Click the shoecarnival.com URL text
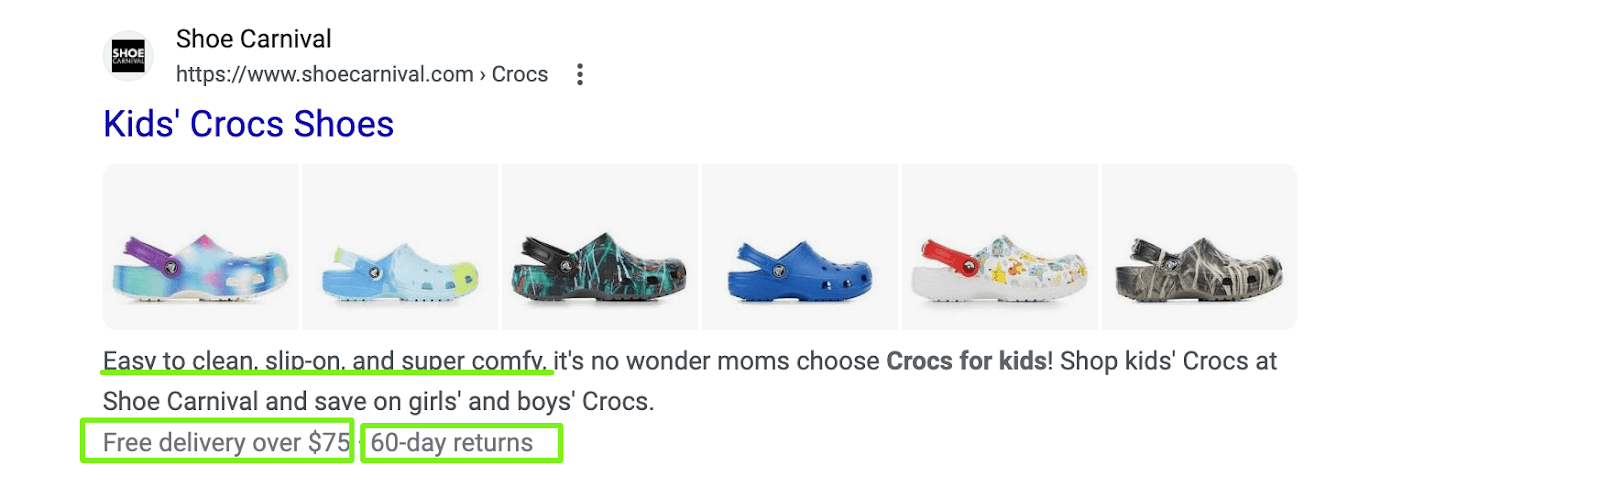Image resolution: width=1600 pixels, height=499 pixels. pos(324,75)
